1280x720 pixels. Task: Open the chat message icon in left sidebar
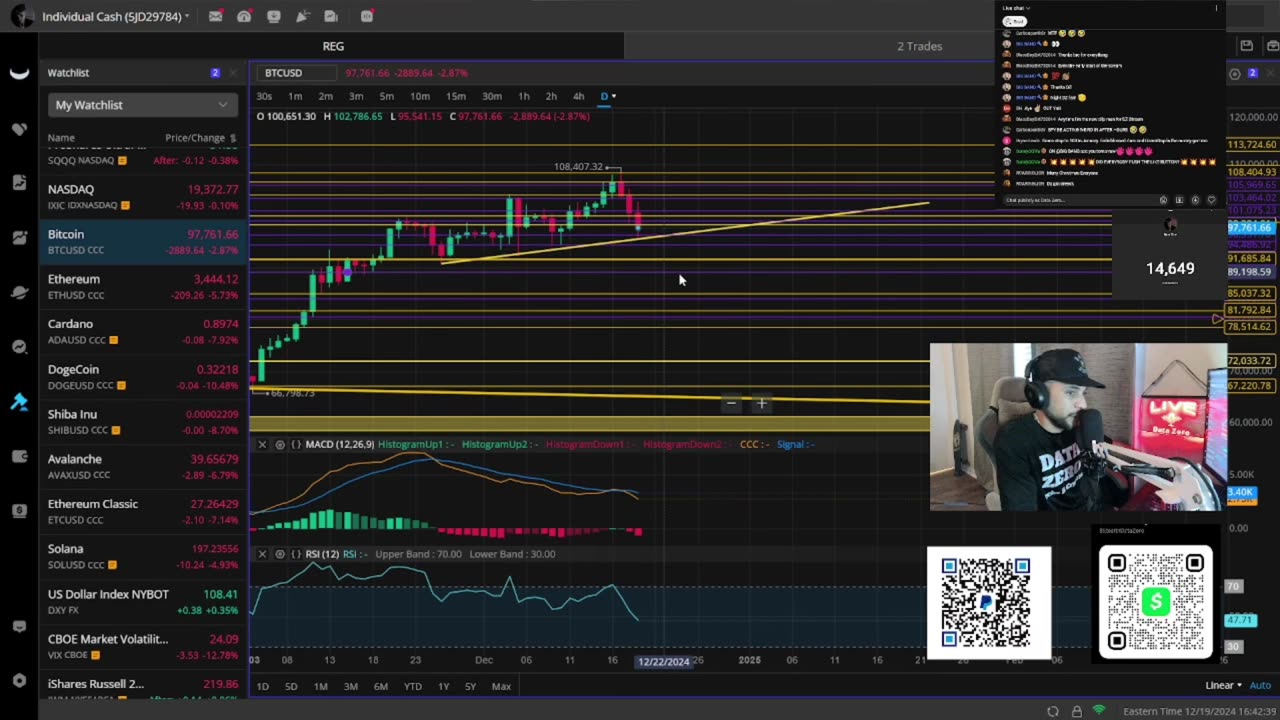coord(19,626)
